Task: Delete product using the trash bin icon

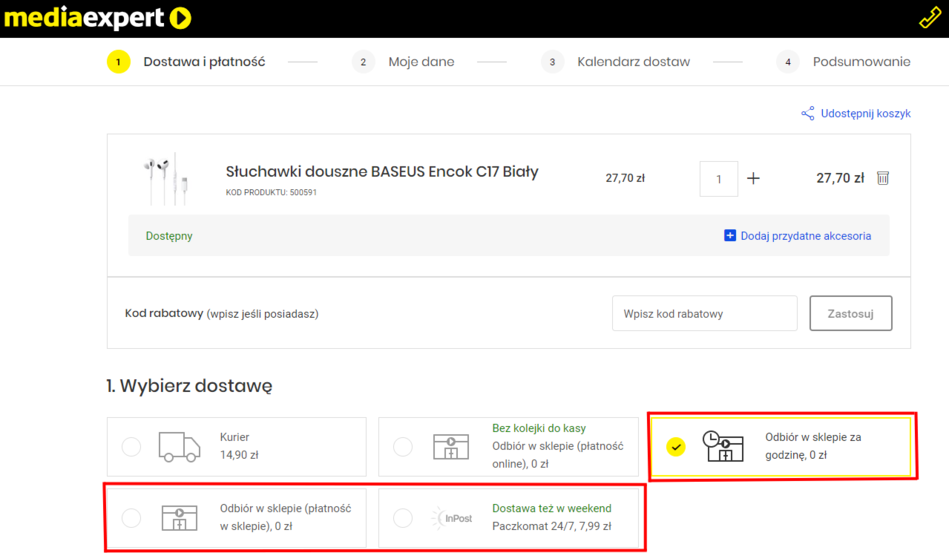Action: pyautogui.click(x=883, y=178)
